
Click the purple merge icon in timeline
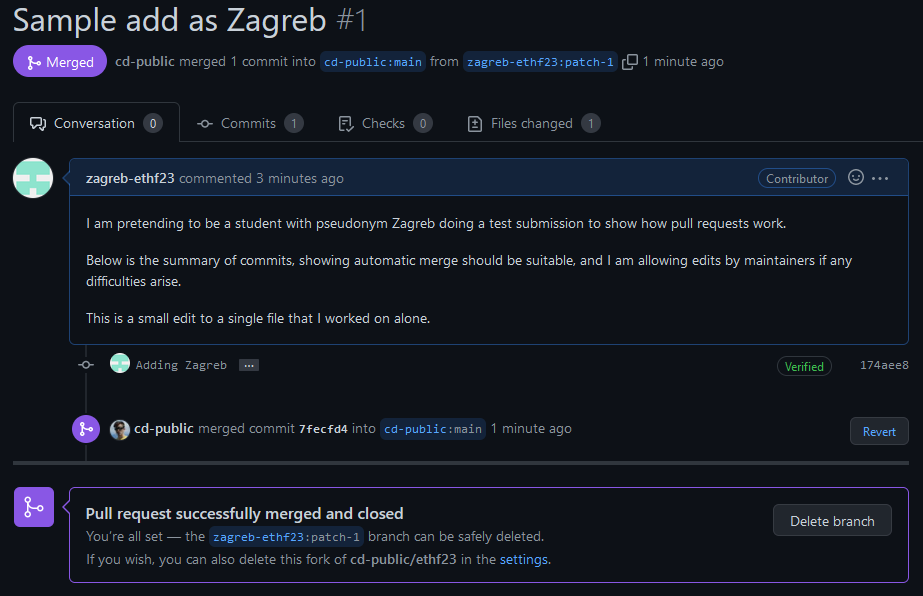coord(86,429)
